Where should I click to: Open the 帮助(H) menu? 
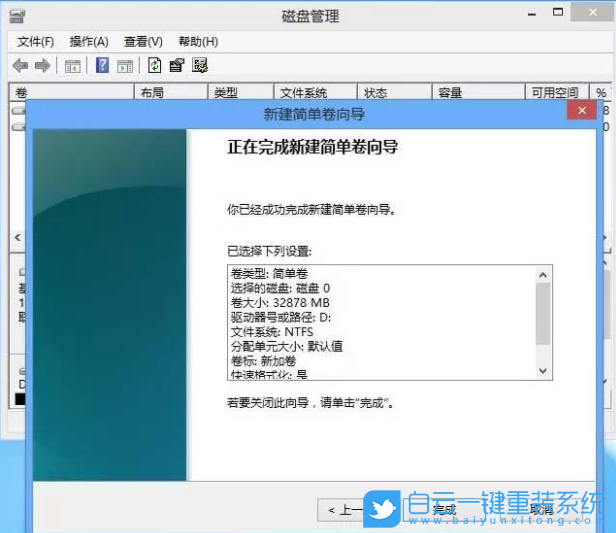pos(198,42)
